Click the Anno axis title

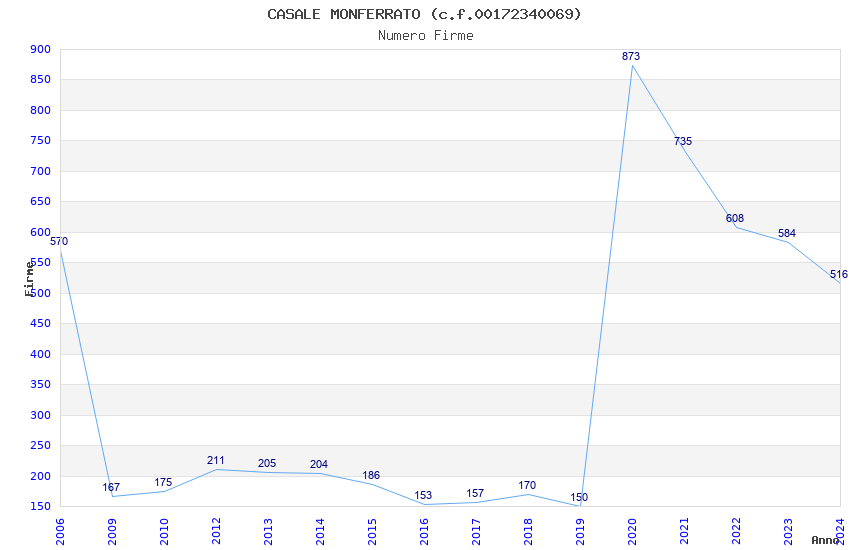pos(826,540)
